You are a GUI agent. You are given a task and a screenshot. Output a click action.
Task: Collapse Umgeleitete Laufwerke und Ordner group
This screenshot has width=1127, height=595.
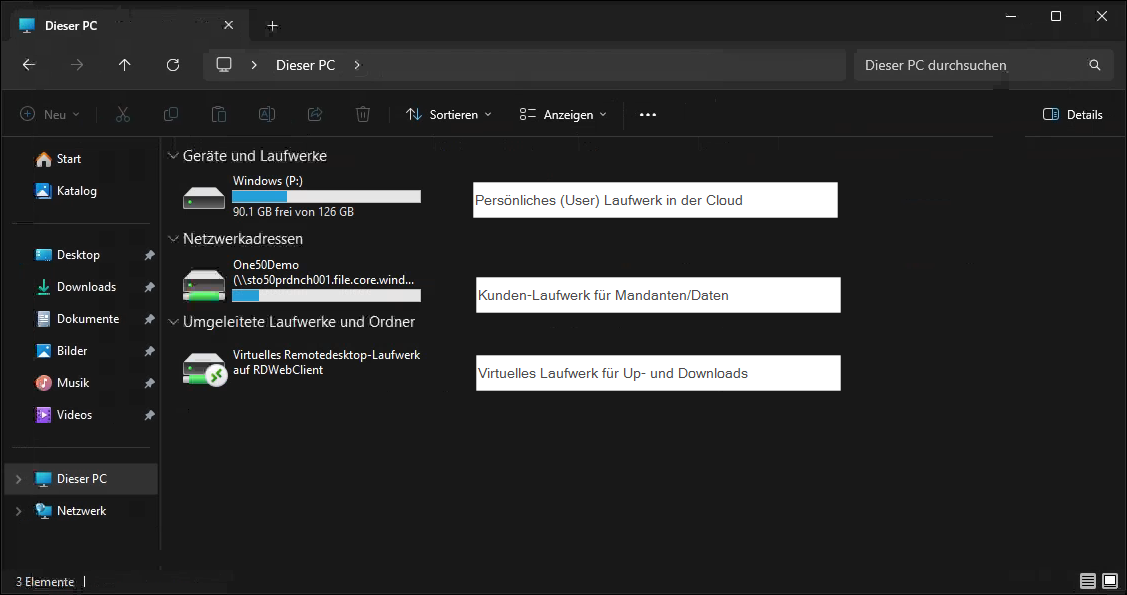click(172, 322)
